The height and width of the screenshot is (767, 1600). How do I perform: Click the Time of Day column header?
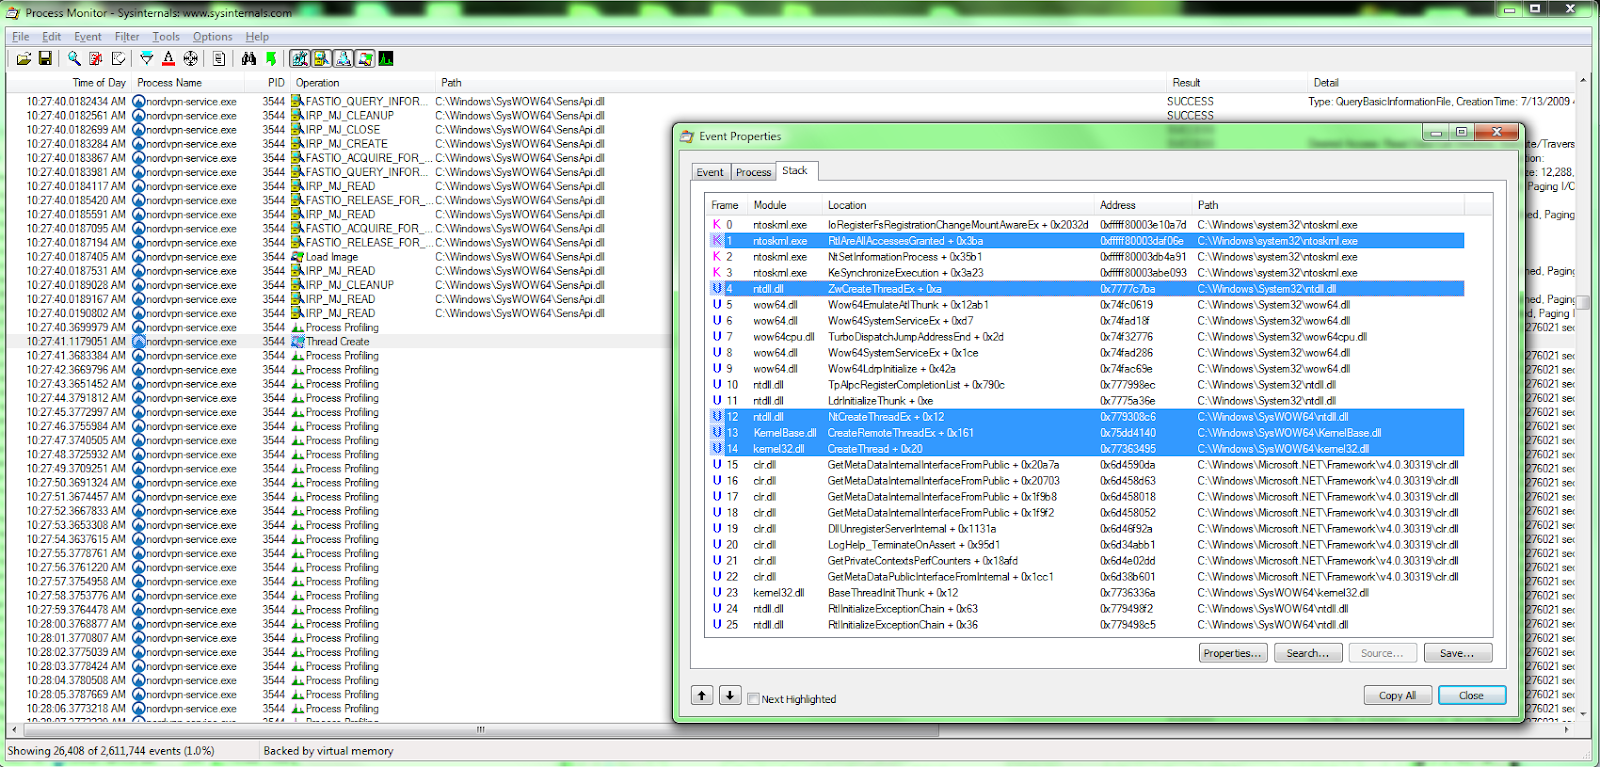68,83
